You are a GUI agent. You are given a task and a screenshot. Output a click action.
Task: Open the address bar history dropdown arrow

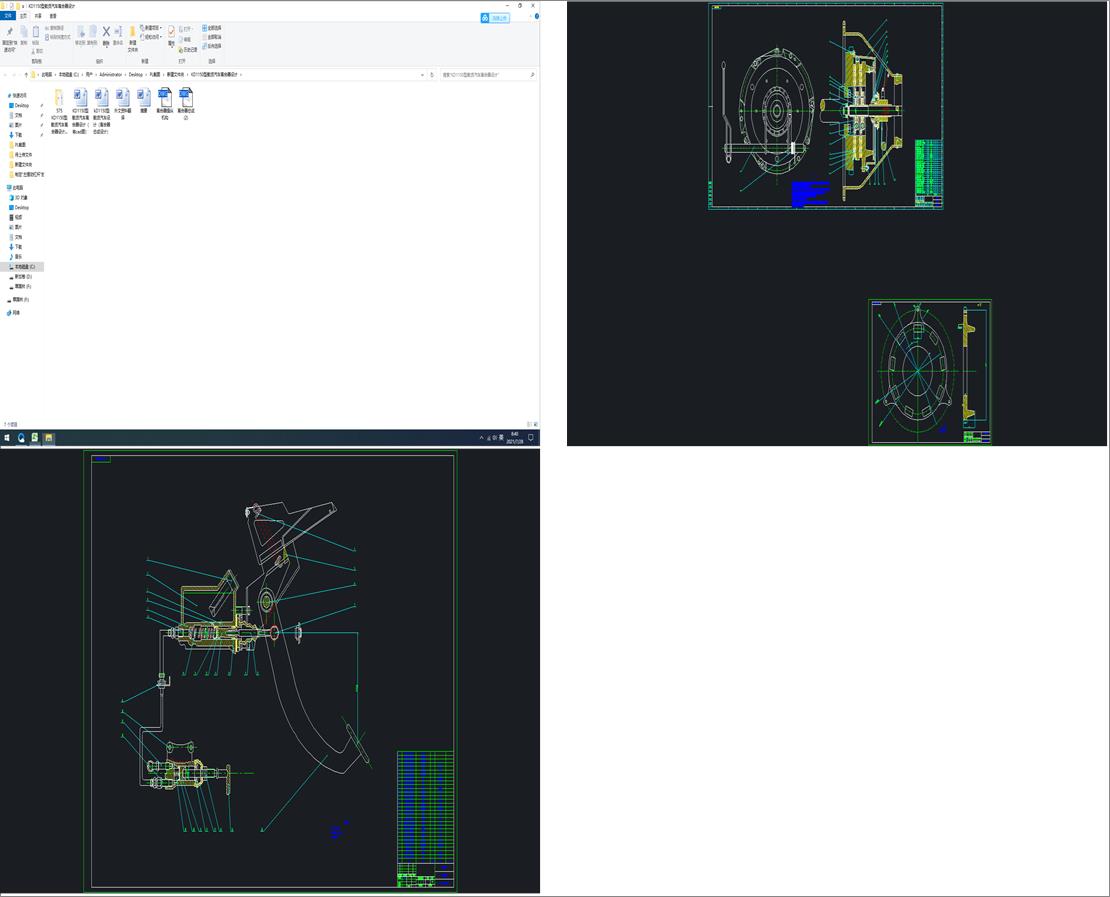point(423,74)
